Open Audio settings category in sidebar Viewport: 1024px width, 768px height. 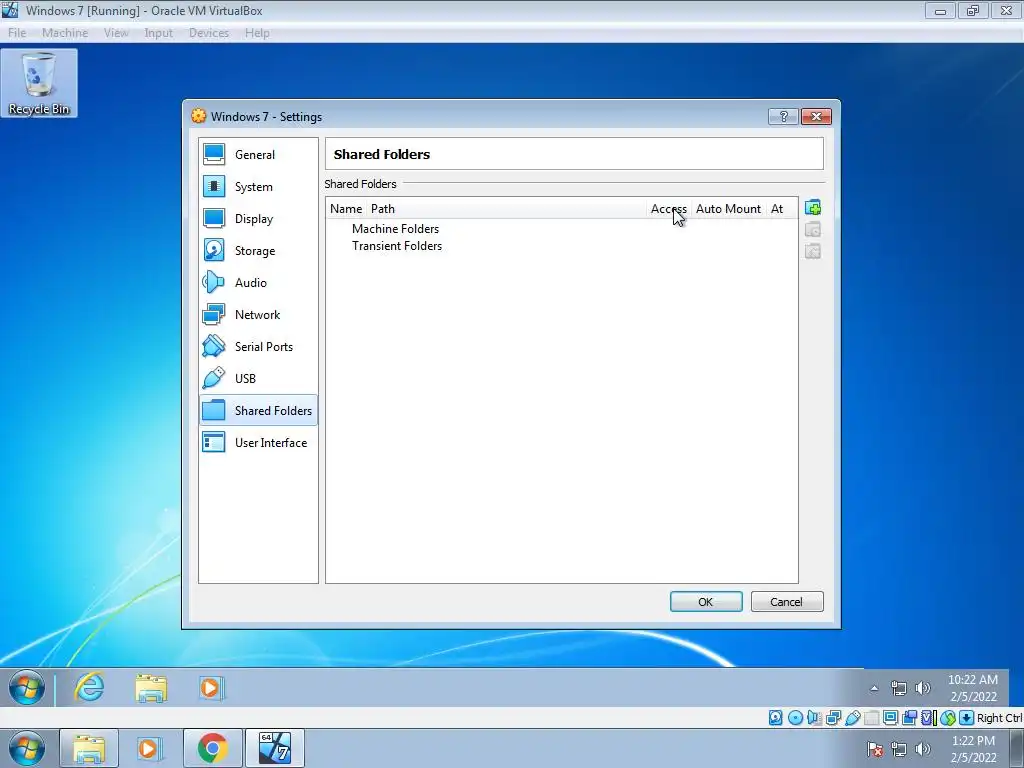[x=258, y=283]
